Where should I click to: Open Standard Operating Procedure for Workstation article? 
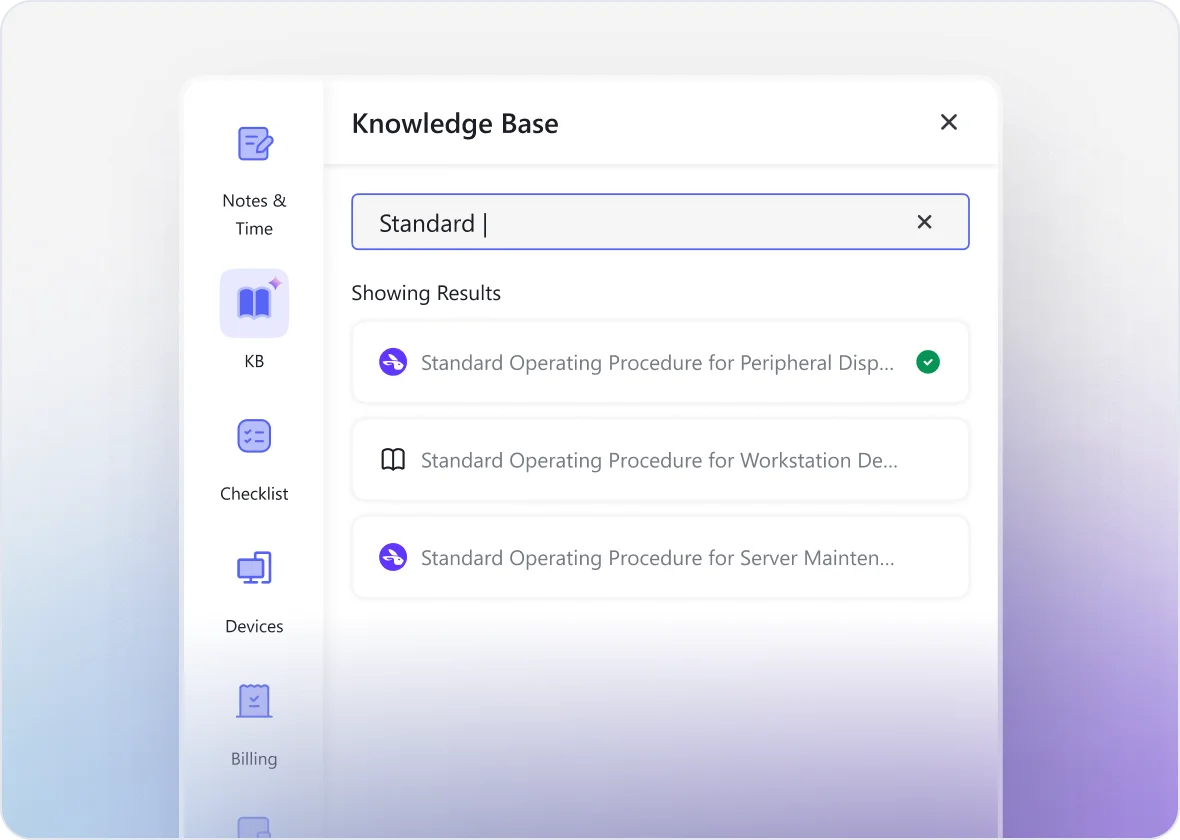[659, 461]
